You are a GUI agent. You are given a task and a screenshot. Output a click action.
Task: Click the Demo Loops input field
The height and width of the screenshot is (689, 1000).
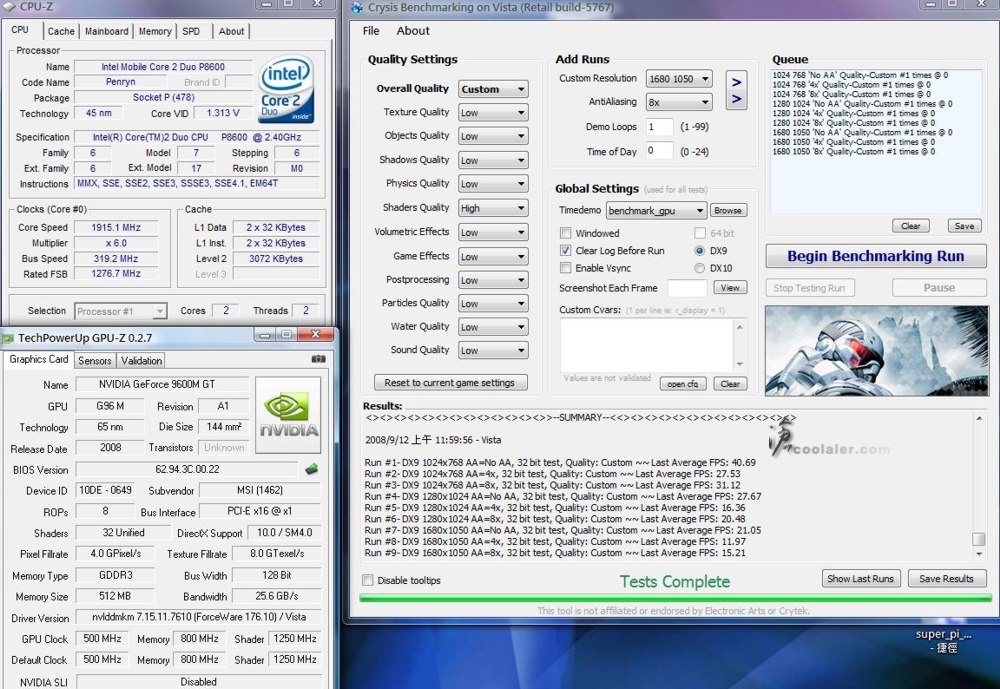pyautogui.click(x=659, y=126)
